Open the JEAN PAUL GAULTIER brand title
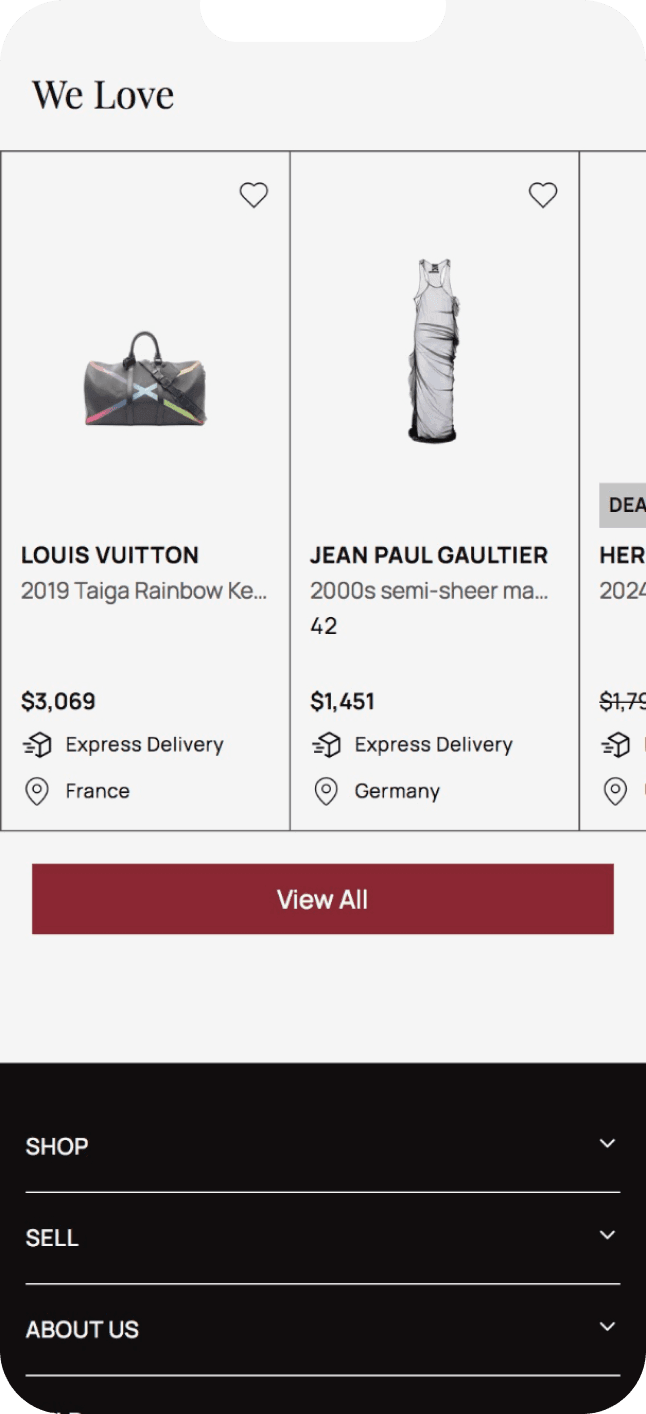This screenshot has width=646, height=1414. [x=429, y=555]
